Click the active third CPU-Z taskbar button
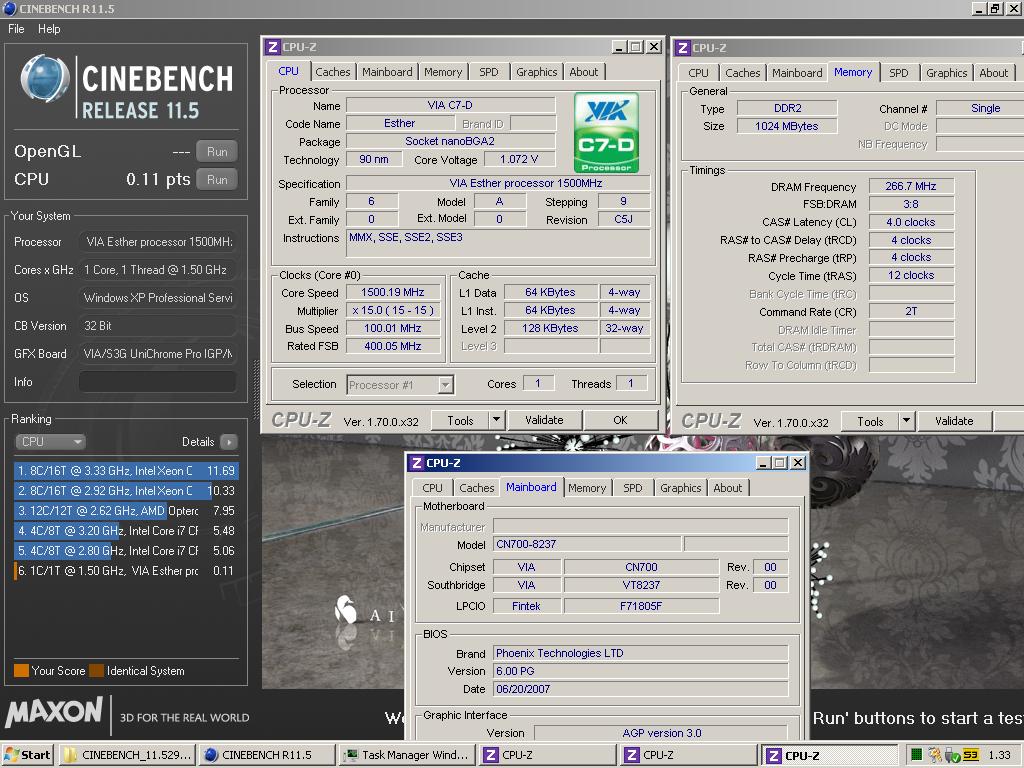This screenshot has height=768, width=1024. 829,756
